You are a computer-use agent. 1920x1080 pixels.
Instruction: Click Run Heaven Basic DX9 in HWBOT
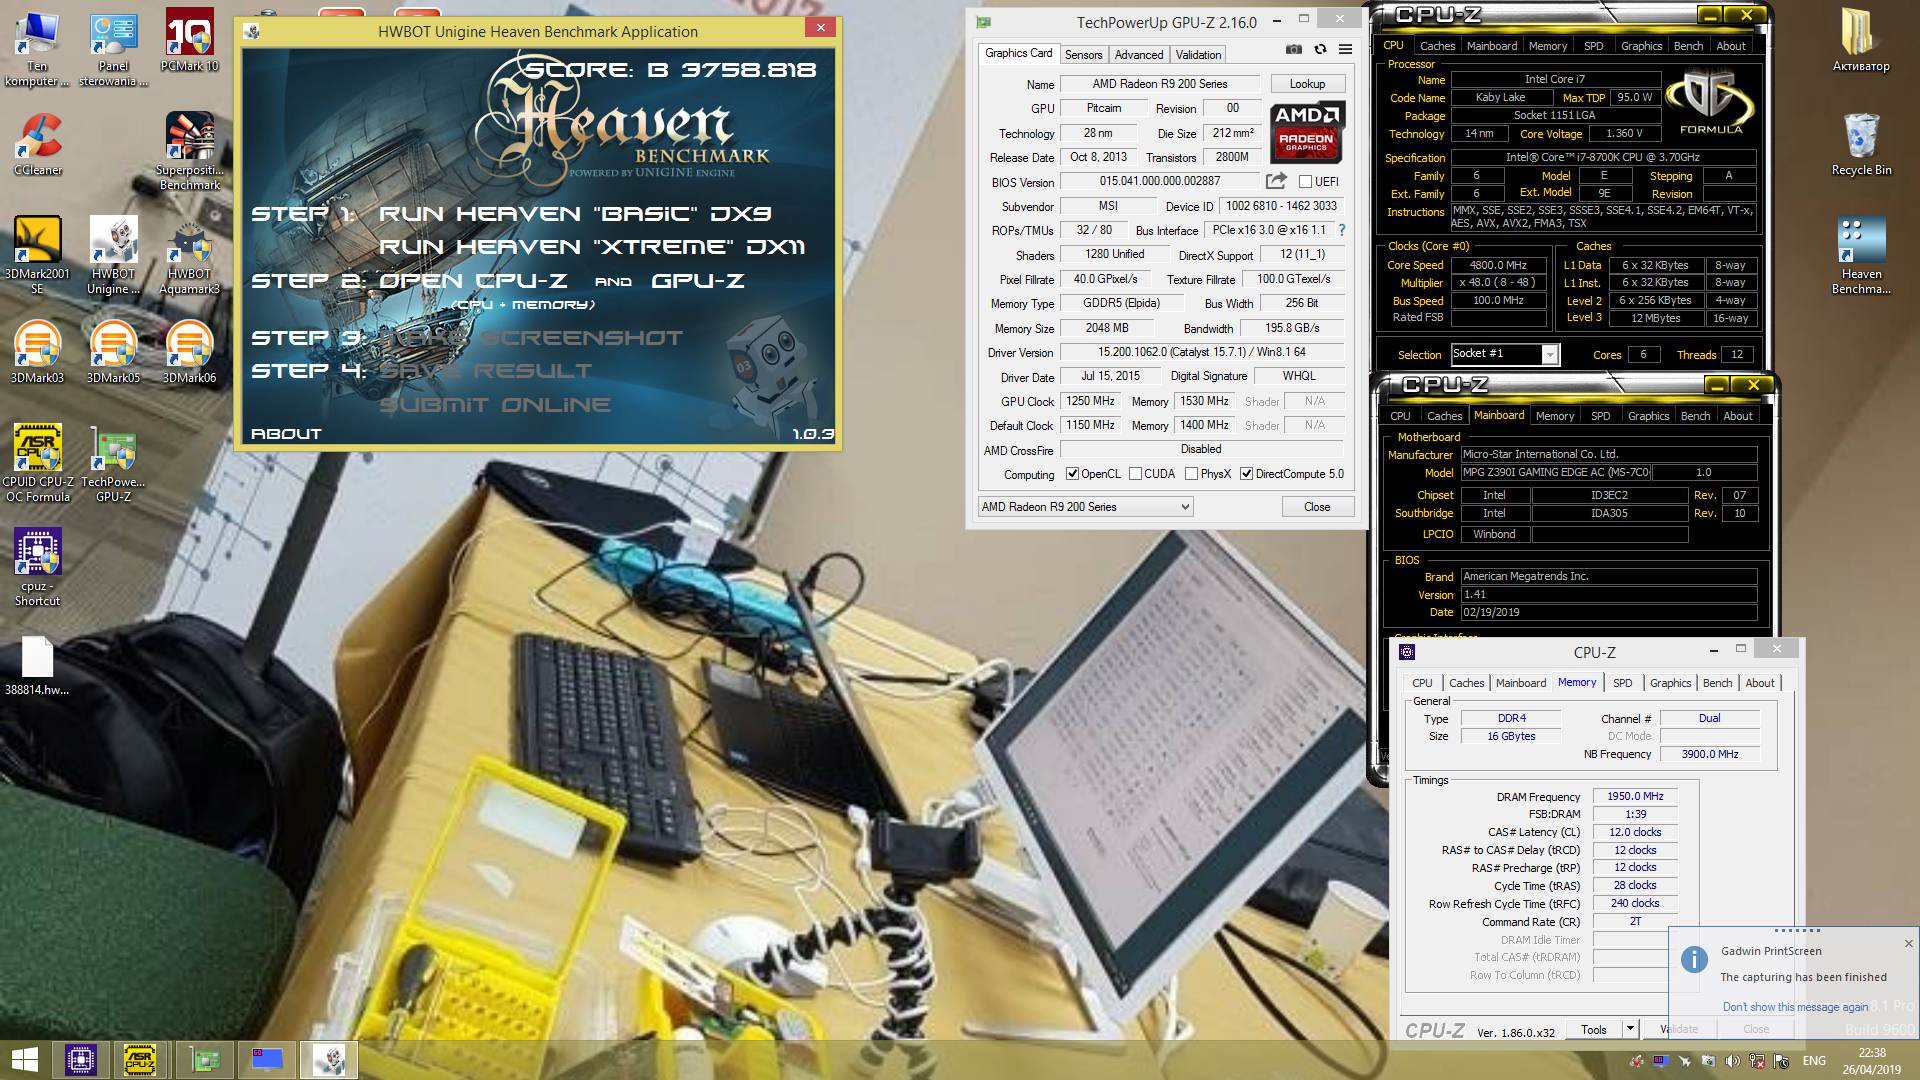[575, 214]
